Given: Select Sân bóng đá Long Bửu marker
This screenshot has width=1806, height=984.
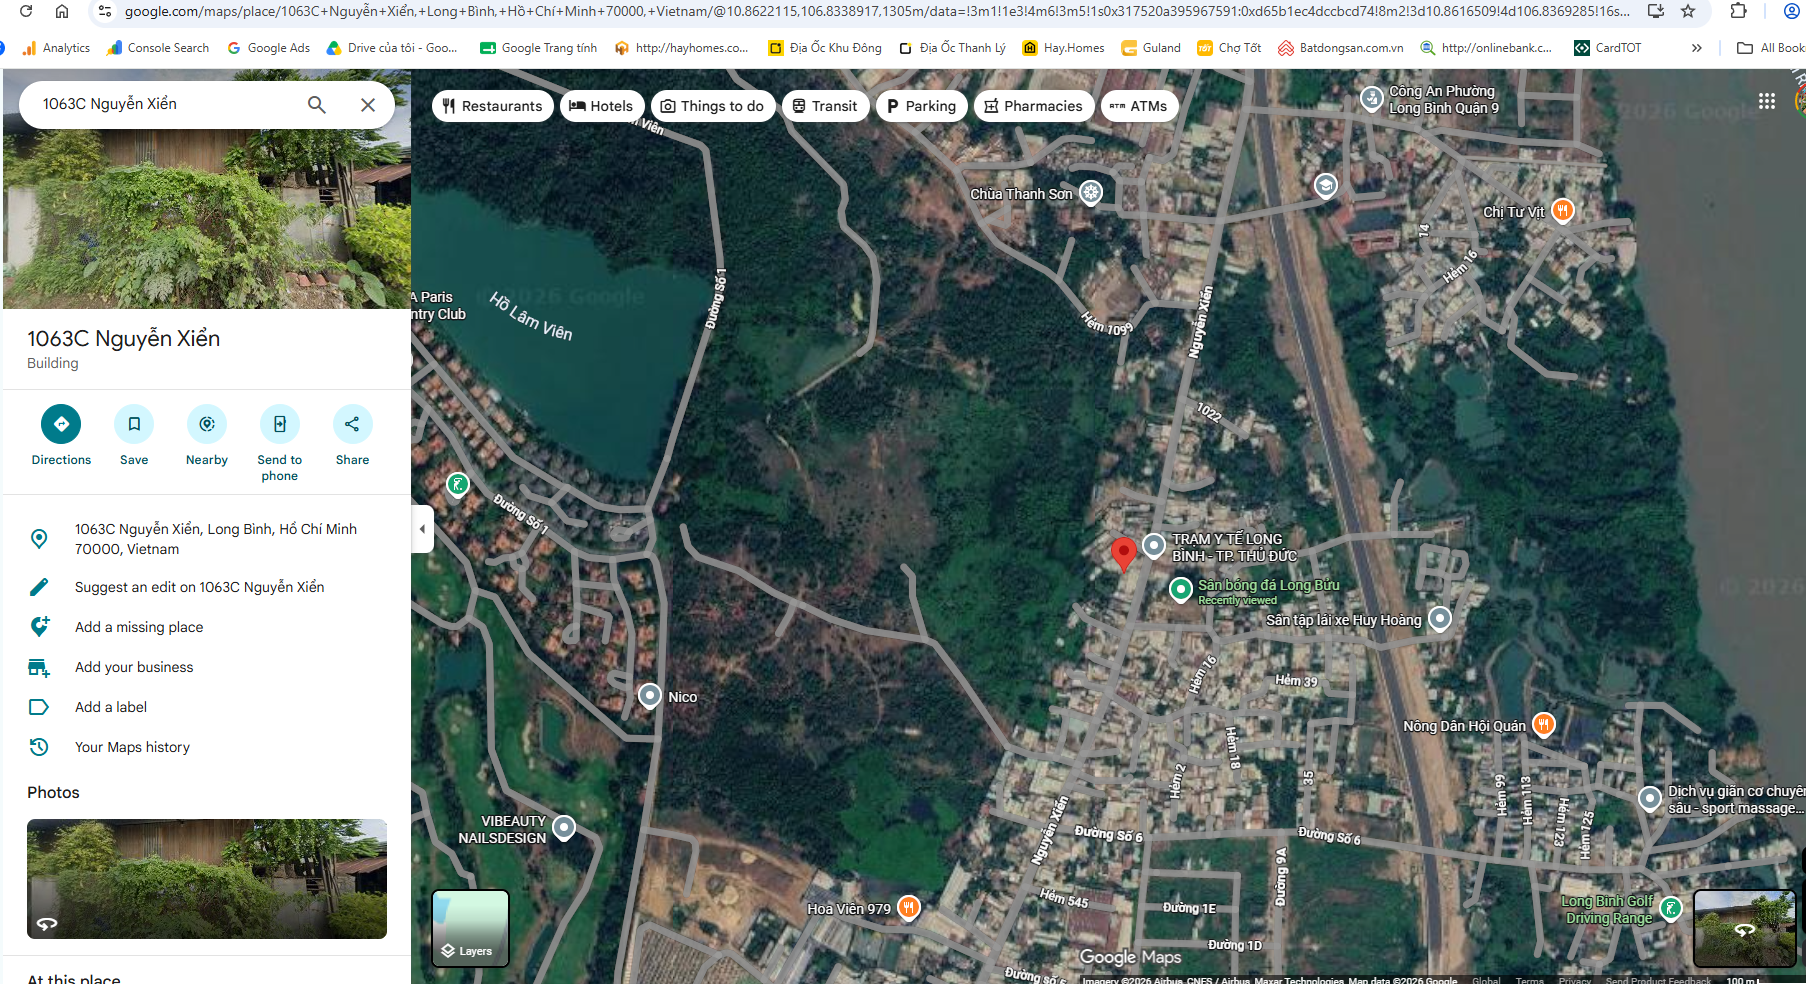Looking at the screenshot, I should (1181, 588).
